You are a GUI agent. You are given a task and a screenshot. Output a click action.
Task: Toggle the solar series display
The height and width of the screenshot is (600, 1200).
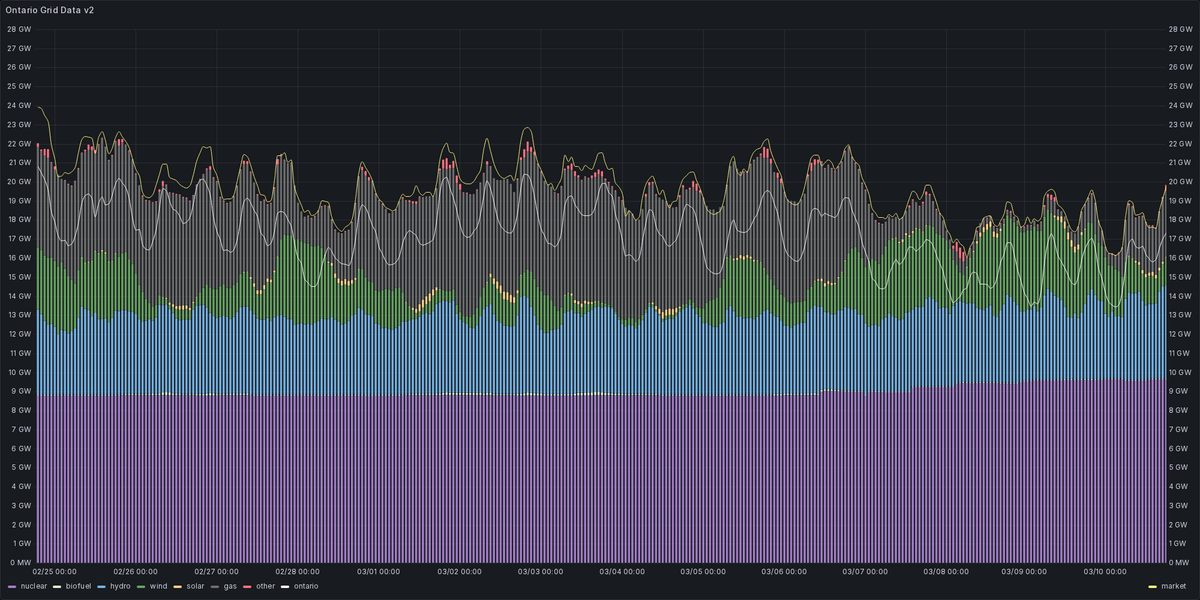194,587
